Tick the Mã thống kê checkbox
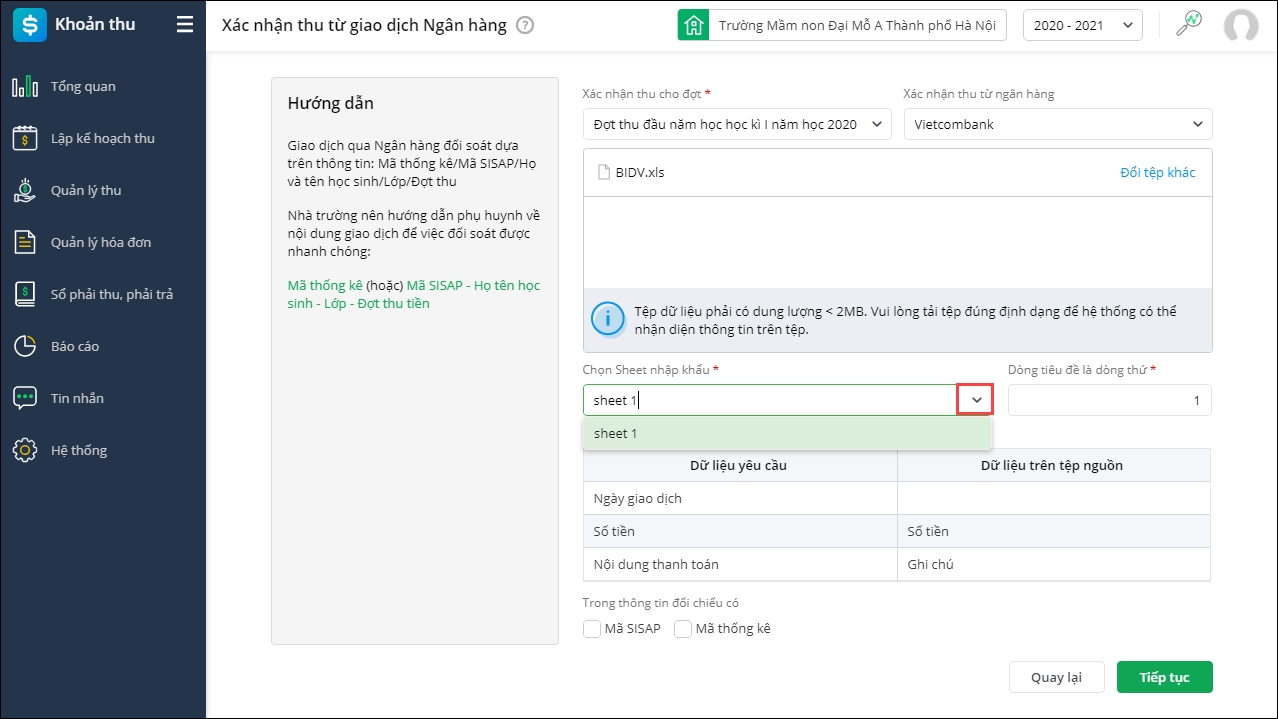Screen dimensions: 1278x719 (683, 629)
